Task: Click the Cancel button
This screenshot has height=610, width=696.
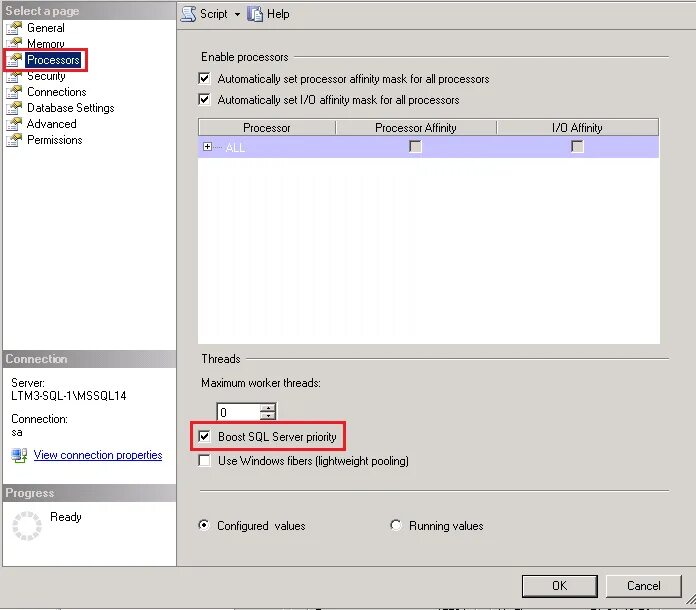Action: point(644,586)
